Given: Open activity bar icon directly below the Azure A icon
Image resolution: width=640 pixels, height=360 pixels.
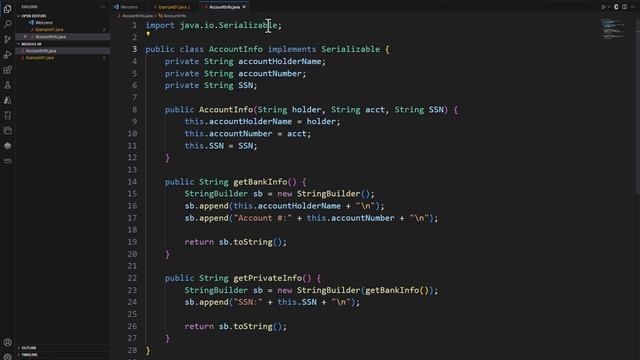Looking at the screenshot, I should [x=7, y=116].
